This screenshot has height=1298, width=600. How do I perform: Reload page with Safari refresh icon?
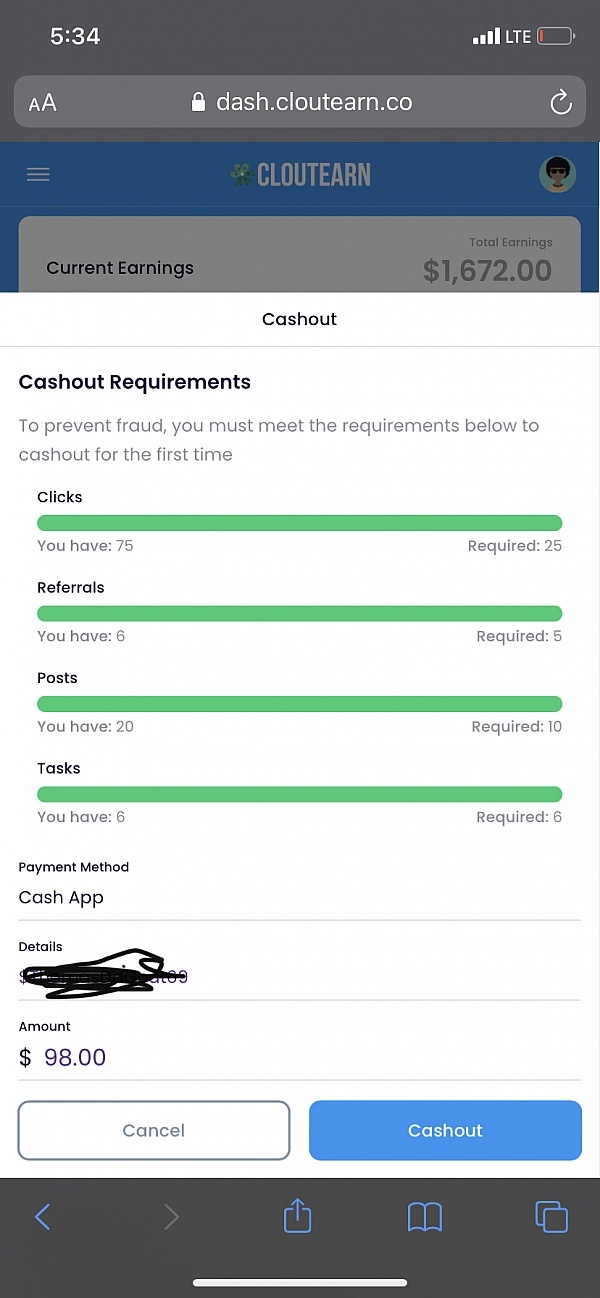click(561, 102)
